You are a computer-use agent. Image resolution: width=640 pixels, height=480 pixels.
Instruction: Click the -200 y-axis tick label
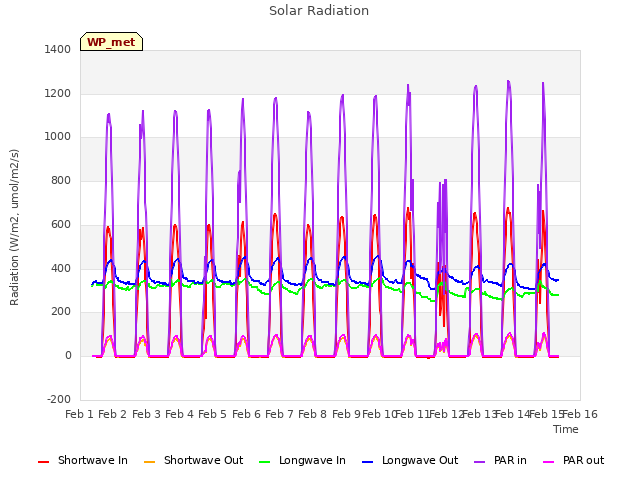tap(59, 399)
